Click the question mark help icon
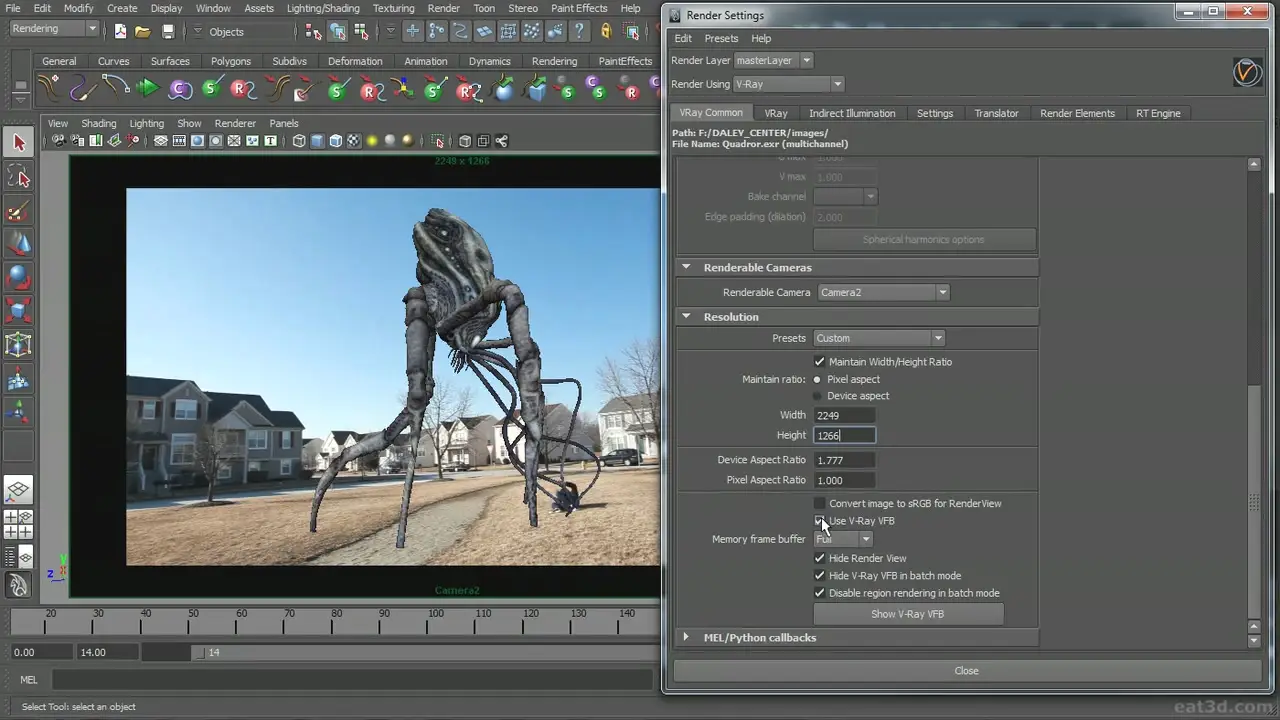This screenshot has height=720, width=1280. [579, 31]
